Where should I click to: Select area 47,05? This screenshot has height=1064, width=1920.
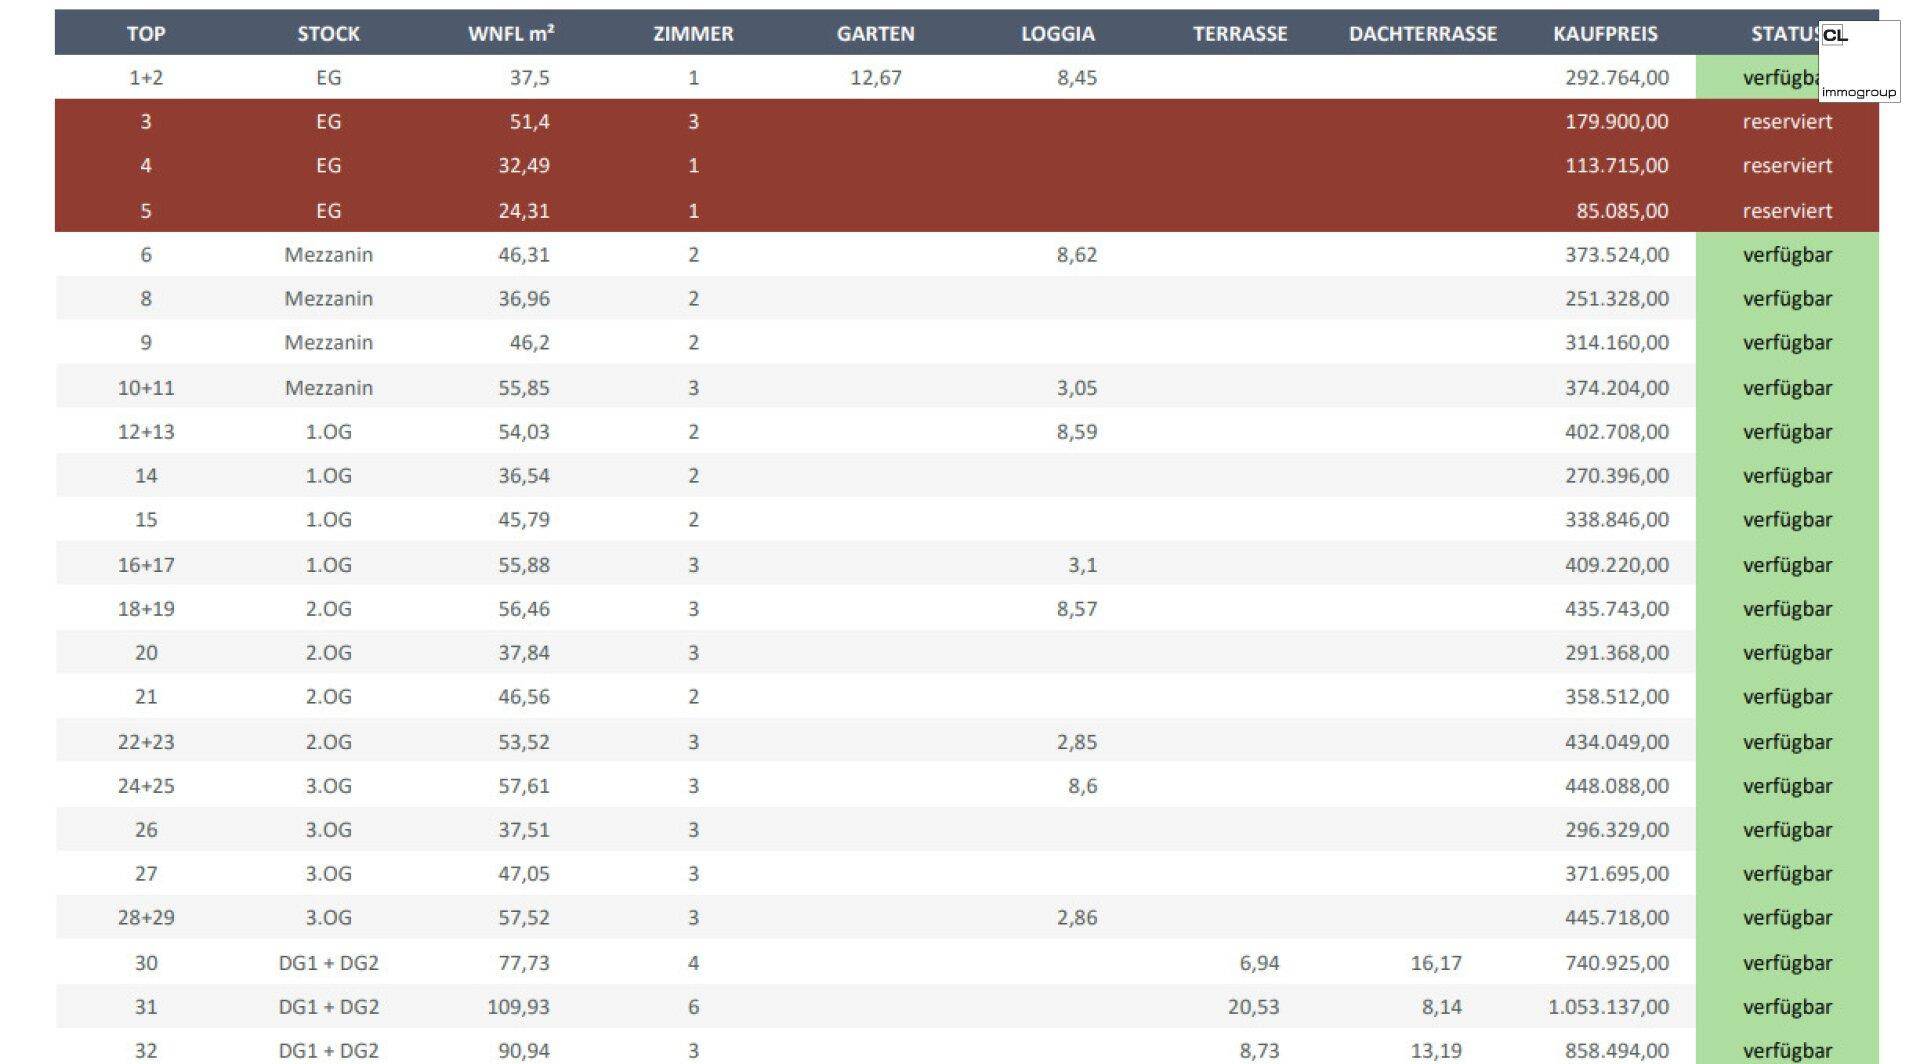(524, 874)
